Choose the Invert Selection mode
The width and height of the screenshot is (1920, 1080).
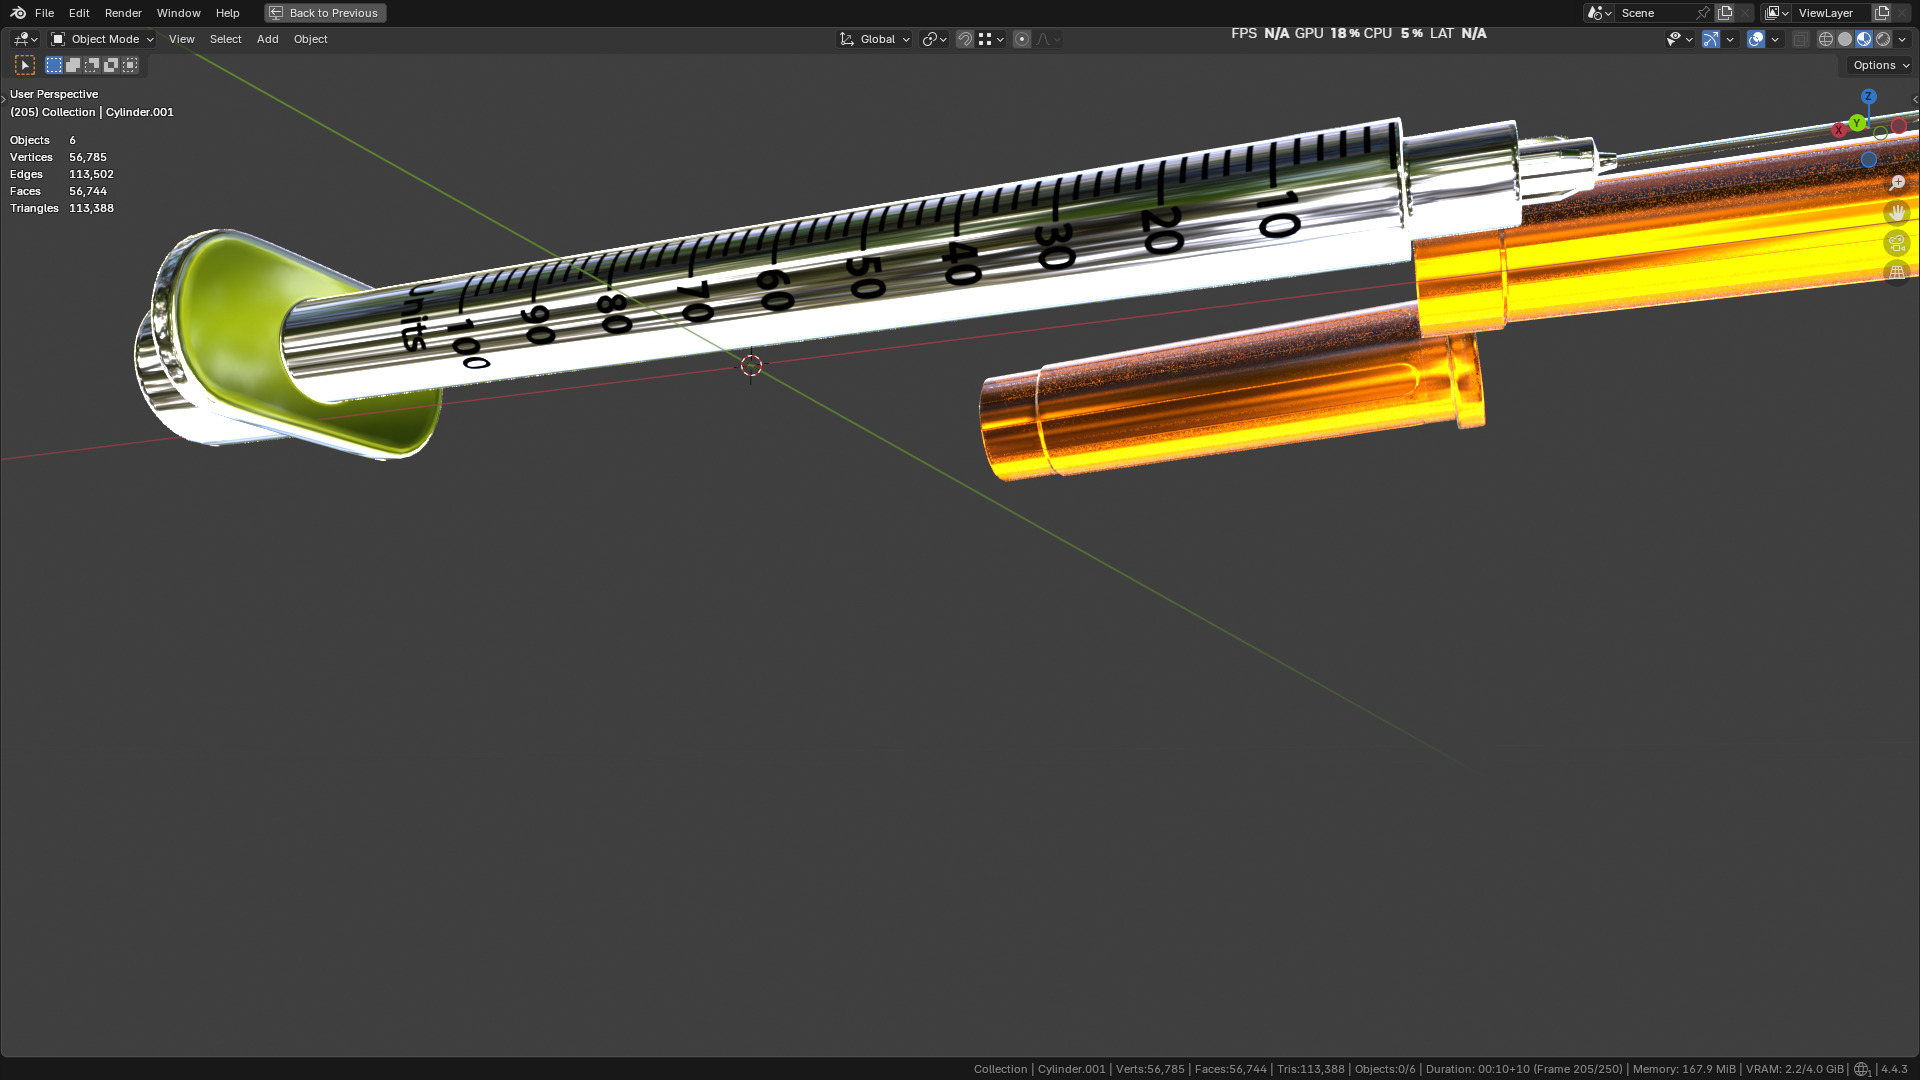pos(111,65)
